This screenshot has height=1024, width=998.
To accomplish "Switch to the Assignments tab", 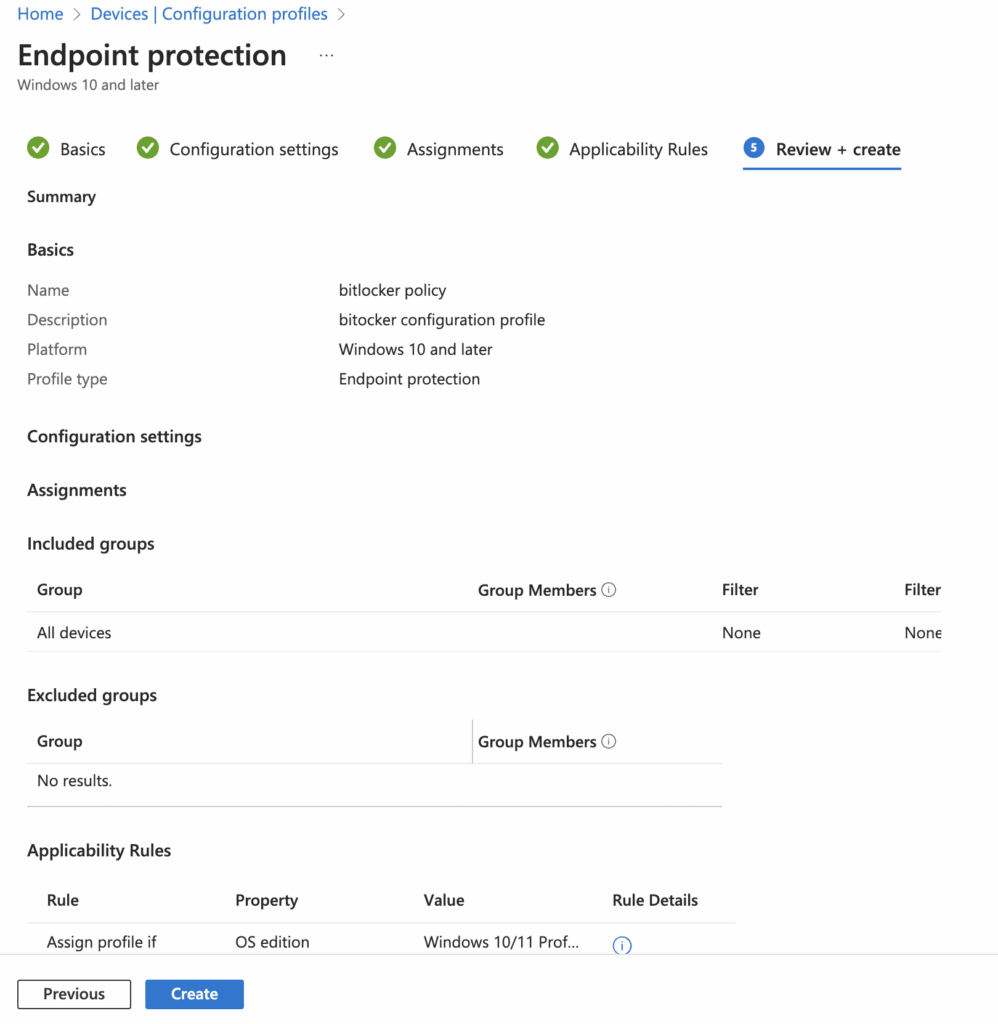I will pos(455,148).
